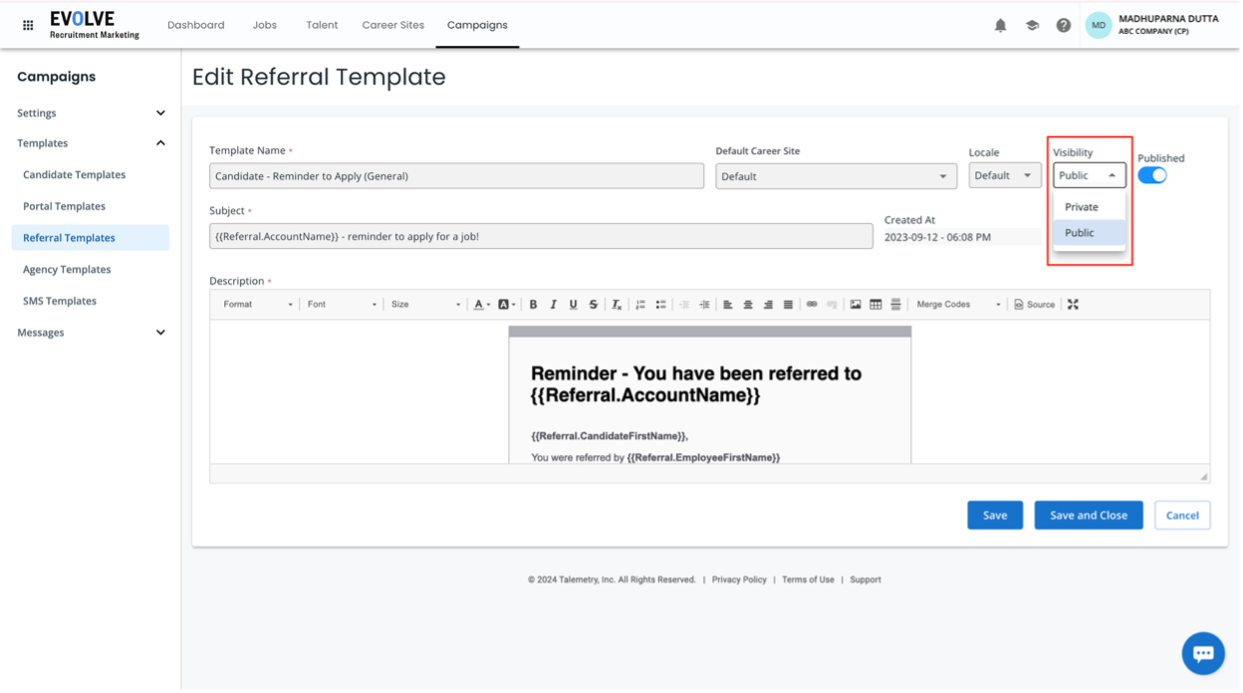
Task: Click the insert image icon
Action: click(855, 304)
